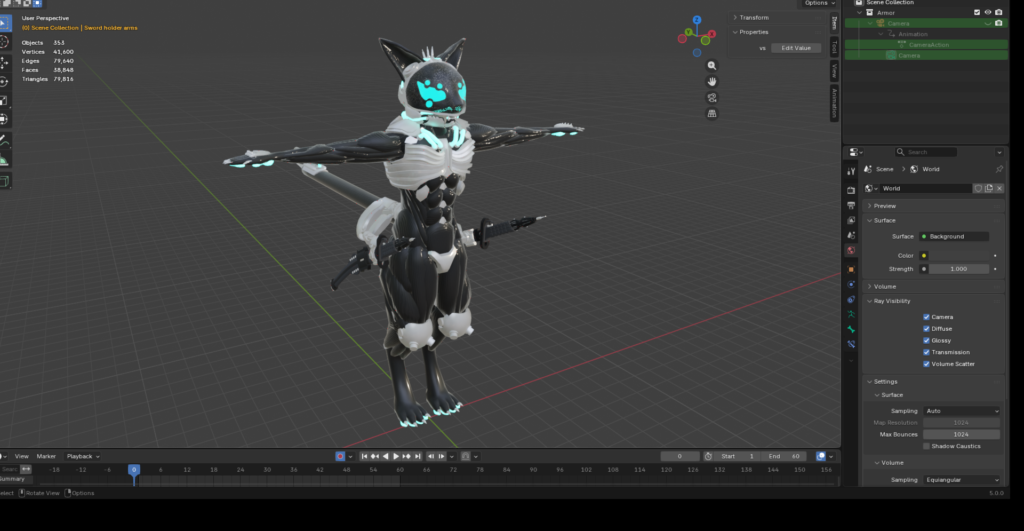Screen dimensions: 1024x531
Task: Select the Cursor tool in left toolbar
Action: click(x=4, y=42)
